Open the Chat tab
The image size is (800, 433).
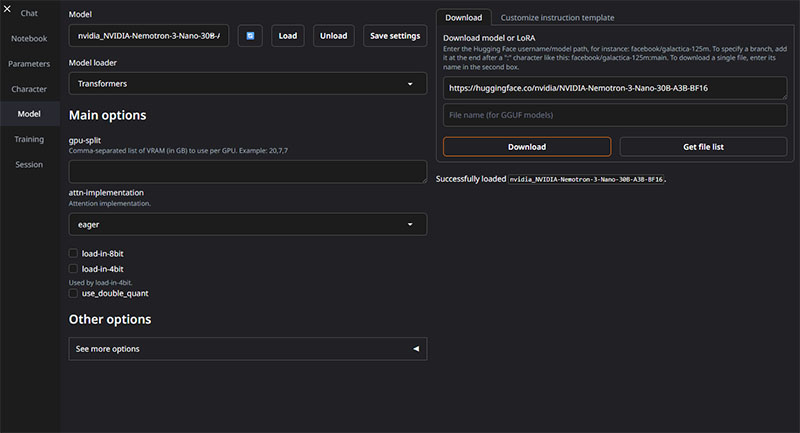coord(29,13)
